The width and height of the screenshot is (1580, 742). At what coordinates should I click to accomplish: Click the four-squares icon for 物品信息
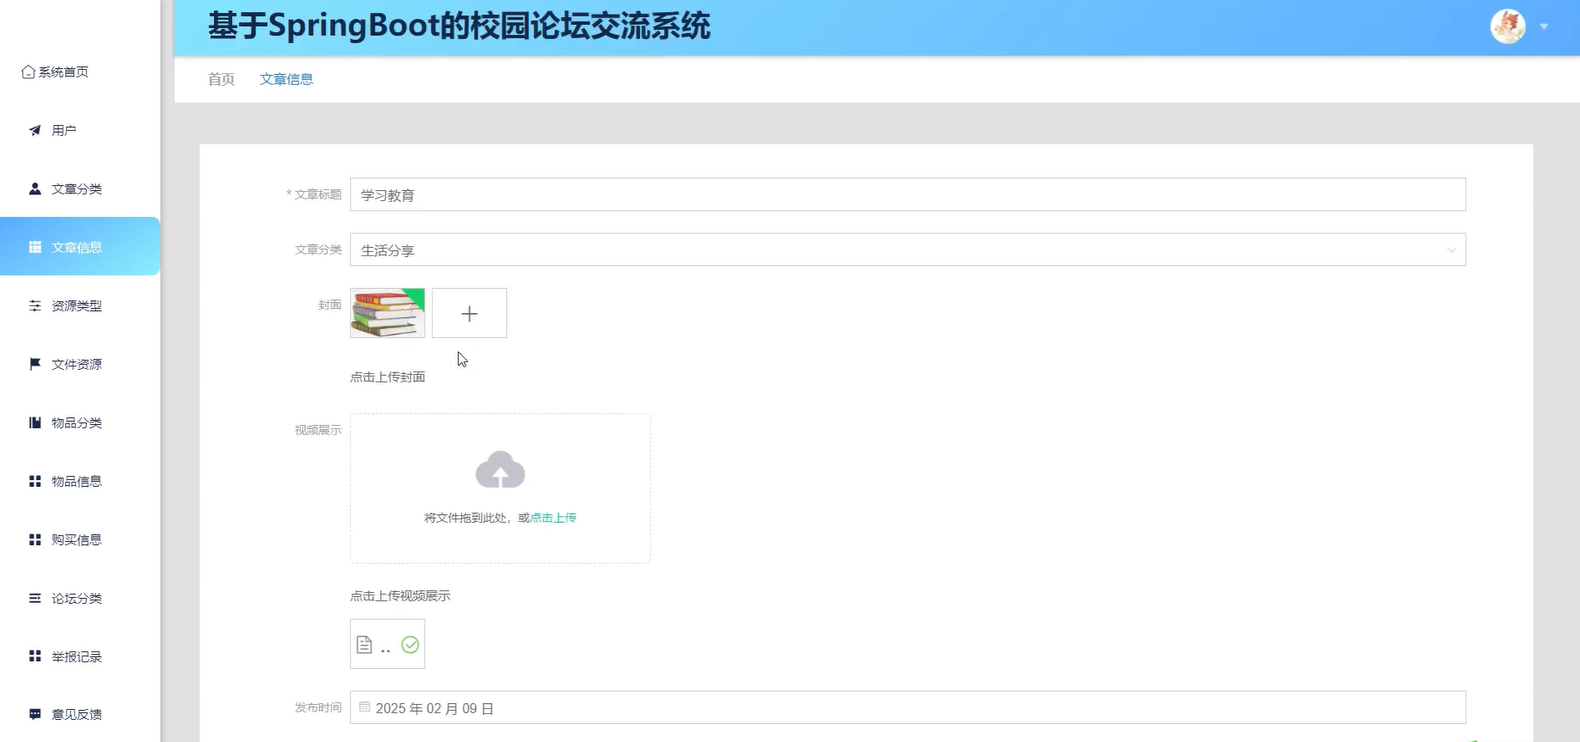point(35,481)
